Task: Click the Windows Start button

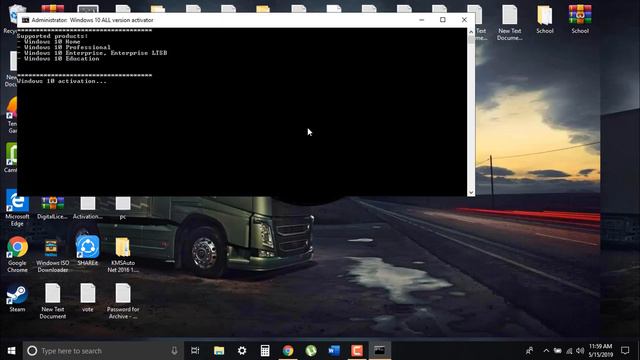Action: [x=11, y=350]
